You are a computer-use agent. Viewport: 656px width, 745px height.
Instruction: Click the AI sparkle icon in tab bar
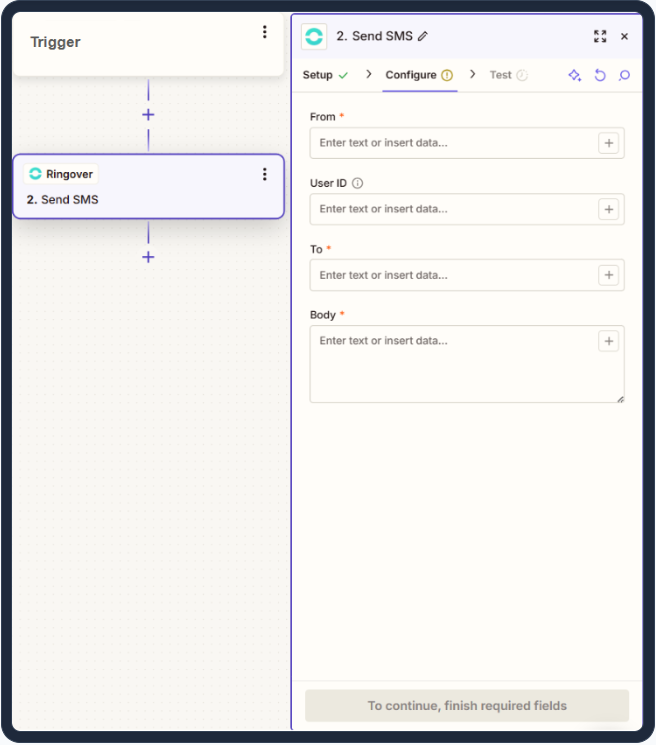tap(574, 75)
